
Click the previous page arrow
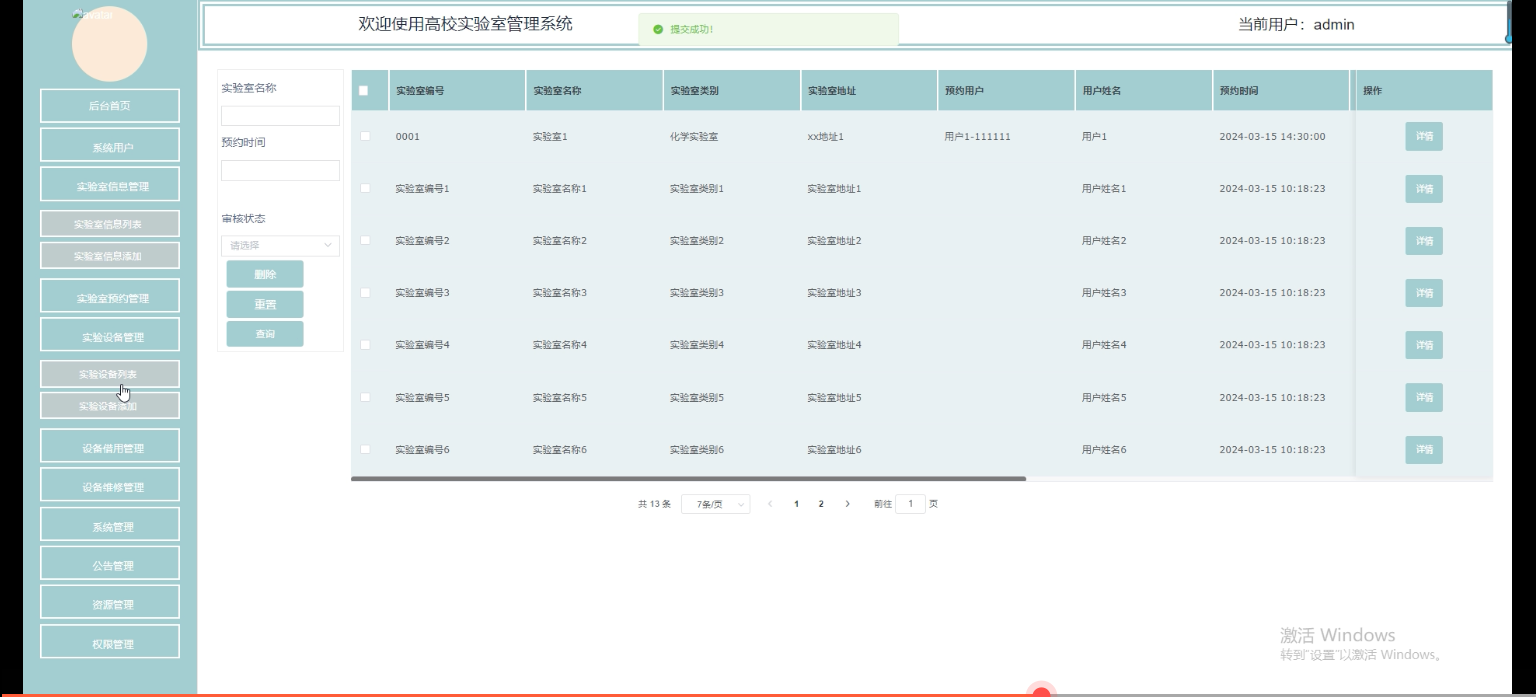770,504
